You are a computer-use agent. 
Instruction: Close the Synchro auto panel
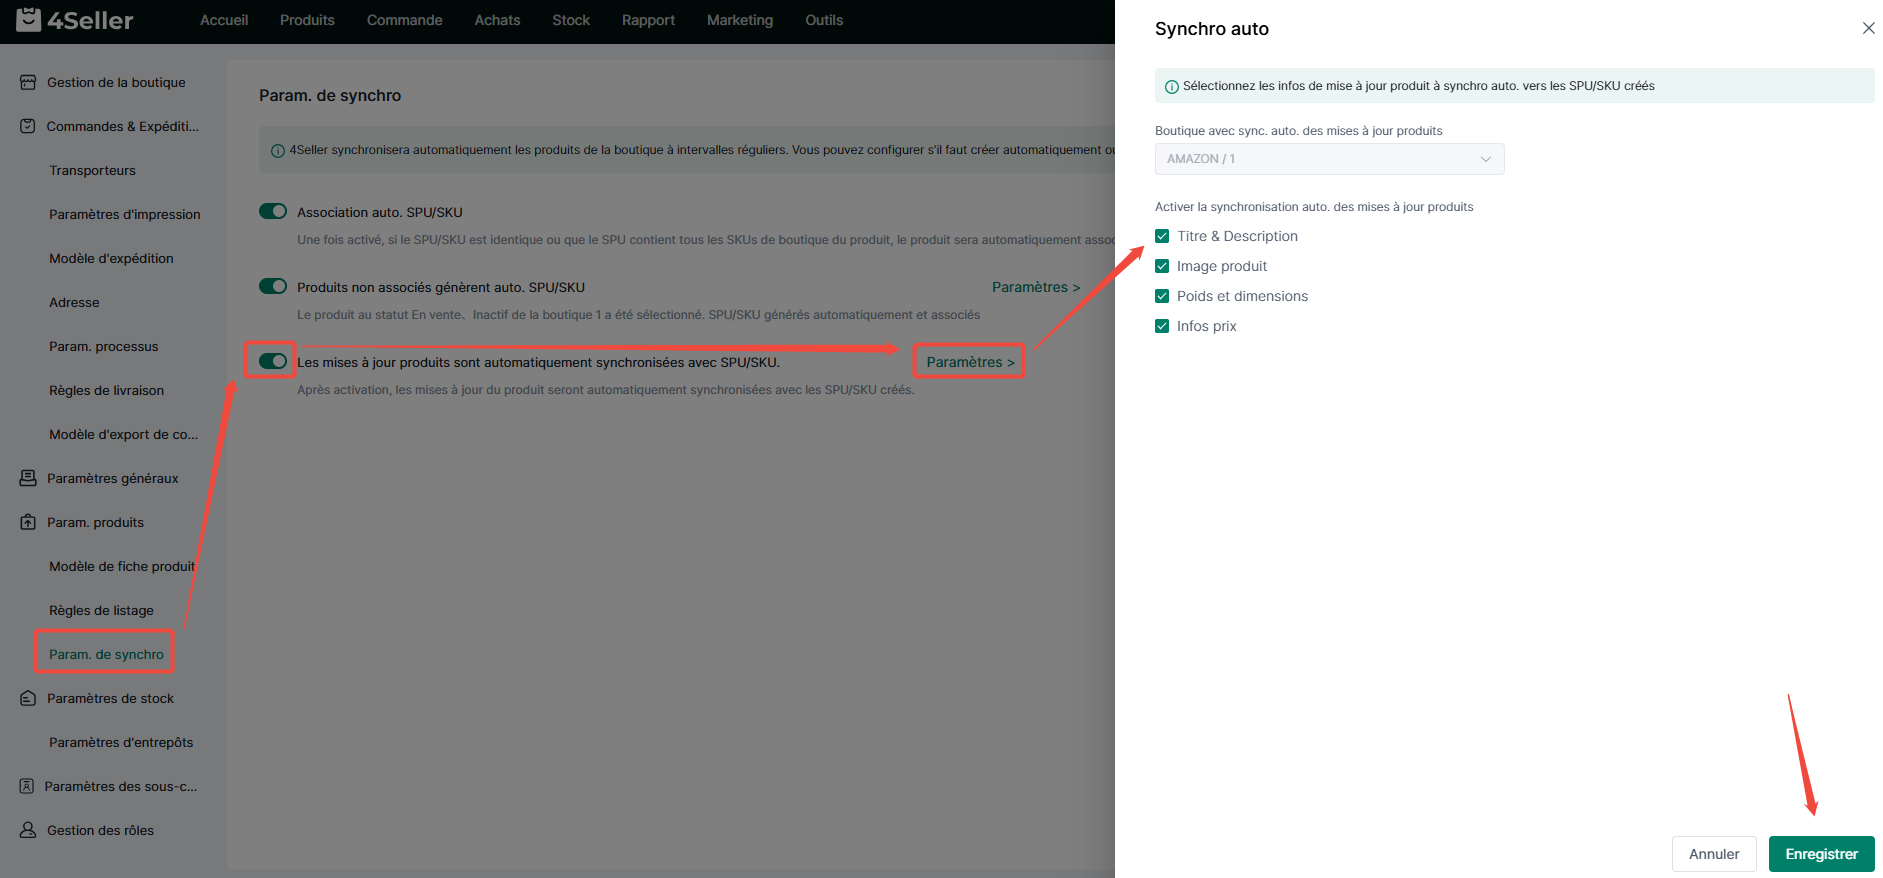[x=1868, y=28]
